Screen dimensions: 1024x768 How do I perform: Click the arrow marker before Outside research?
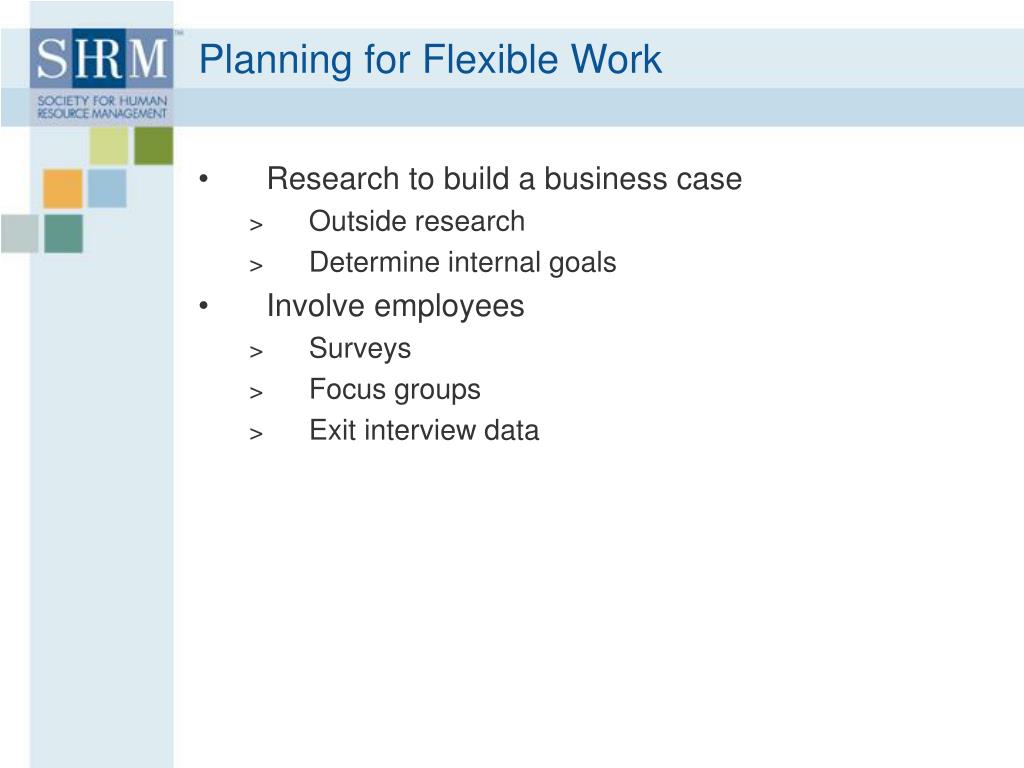(256, 225)
